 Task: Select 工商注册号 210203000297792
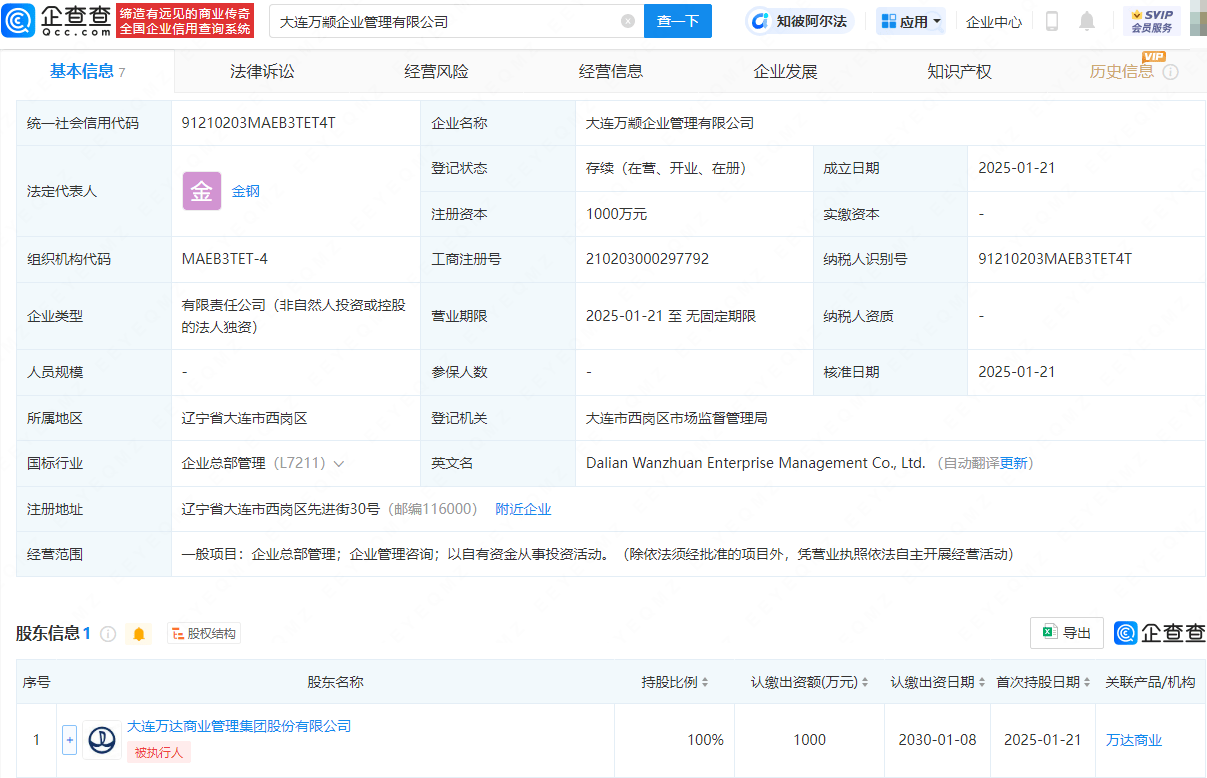[647, 259]
